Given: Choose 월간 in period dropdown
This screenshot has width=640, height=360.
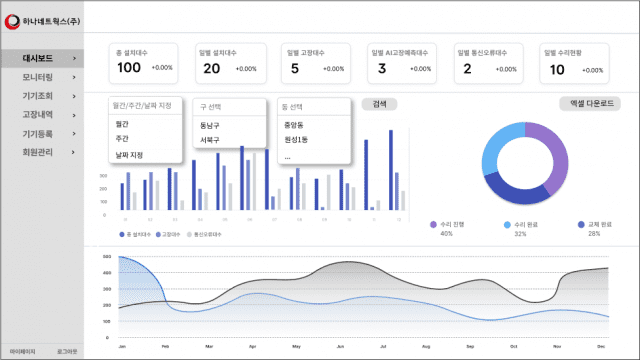Looking at the screenshot, I should 122,124.
